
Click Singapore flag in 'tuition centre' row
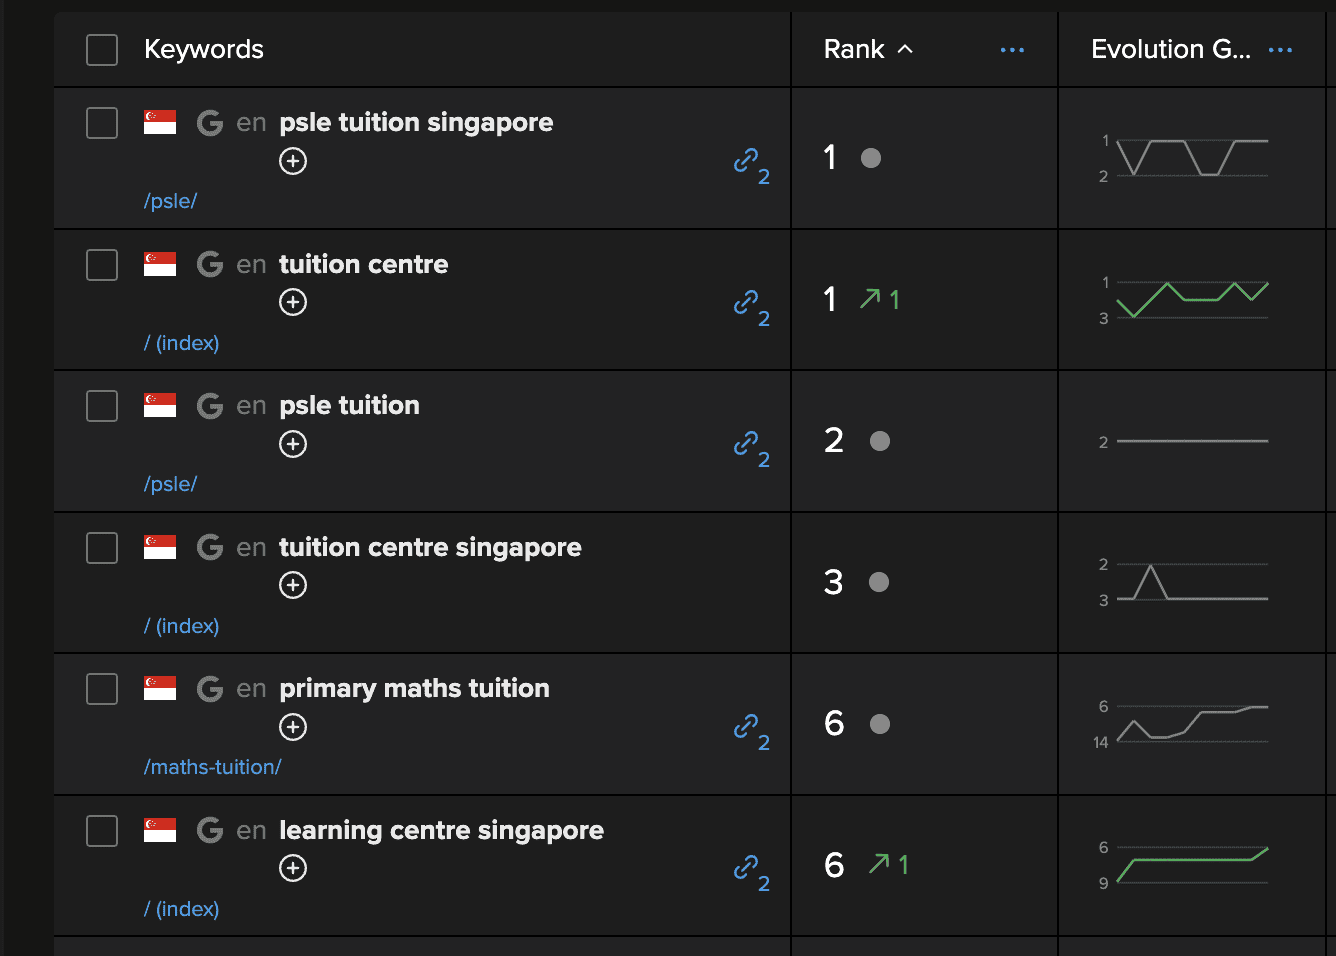(x=160, y=264)
